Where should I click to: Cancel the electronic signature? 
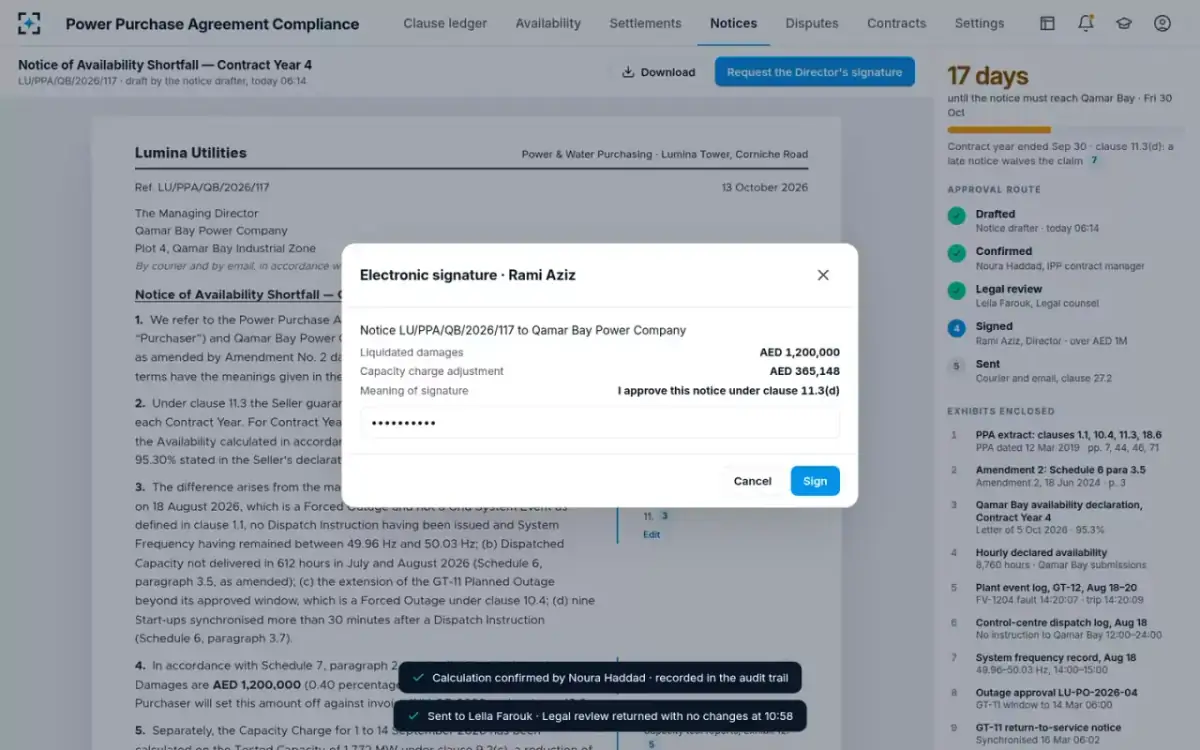[x=752, y=481]
